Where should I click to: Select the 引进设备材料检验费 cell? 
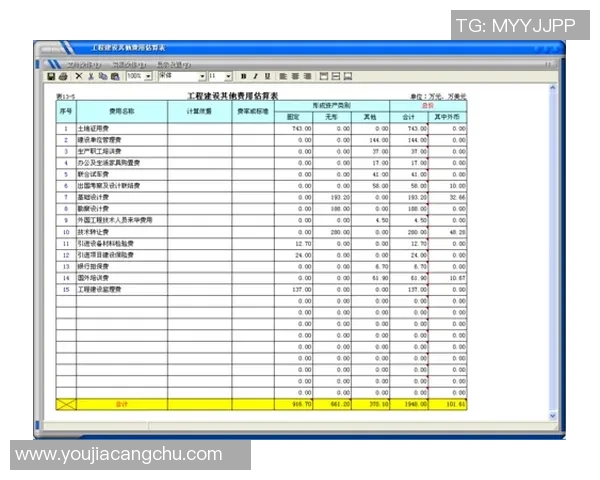click(122, 244)
